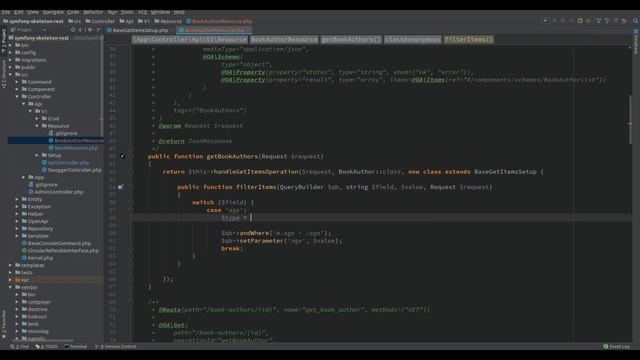Click the BookAuthorResource structure breadcrumb

(x=284, y=40)
